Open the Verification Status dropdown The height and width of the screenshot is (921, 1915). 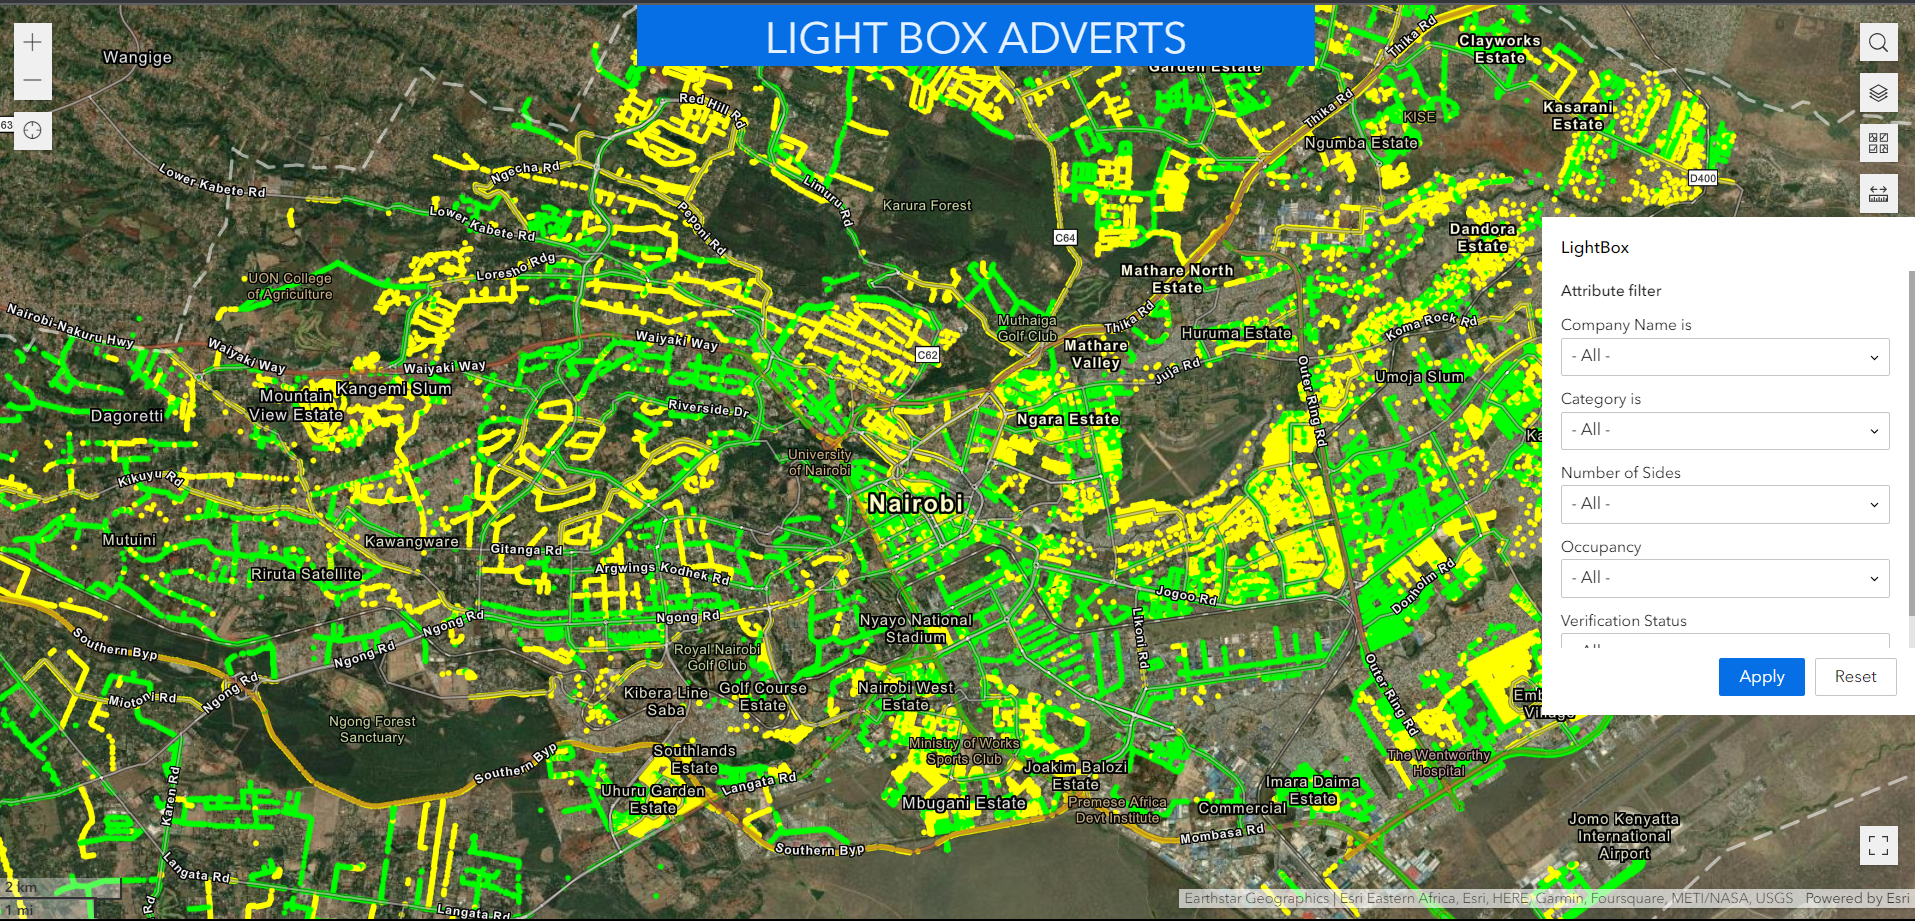[x=1724, y=642]
